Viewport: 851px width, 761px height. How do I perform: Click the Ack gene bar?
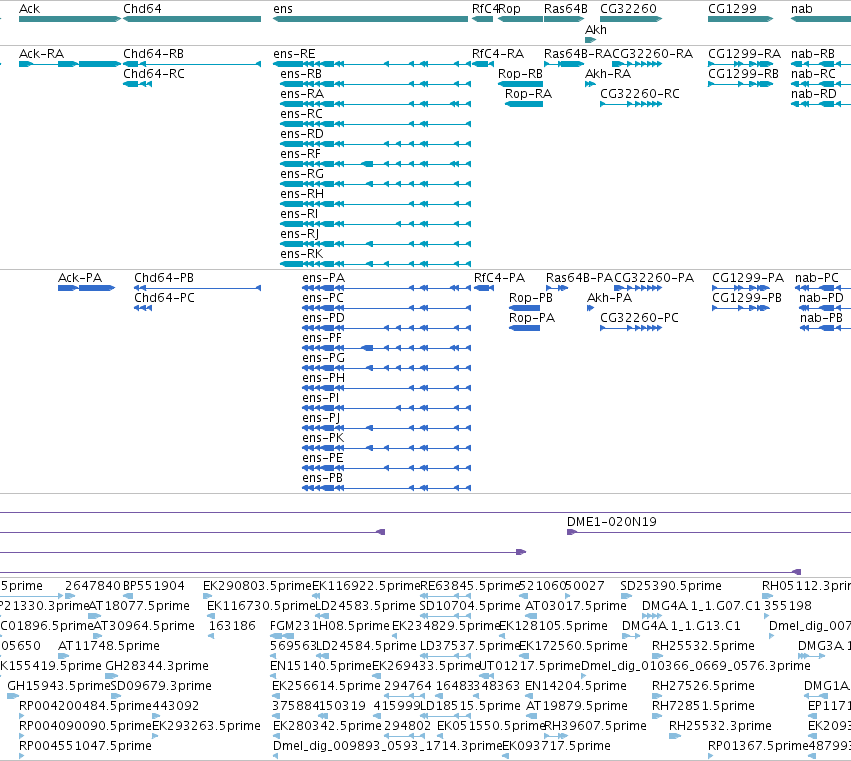click(69, 19)
